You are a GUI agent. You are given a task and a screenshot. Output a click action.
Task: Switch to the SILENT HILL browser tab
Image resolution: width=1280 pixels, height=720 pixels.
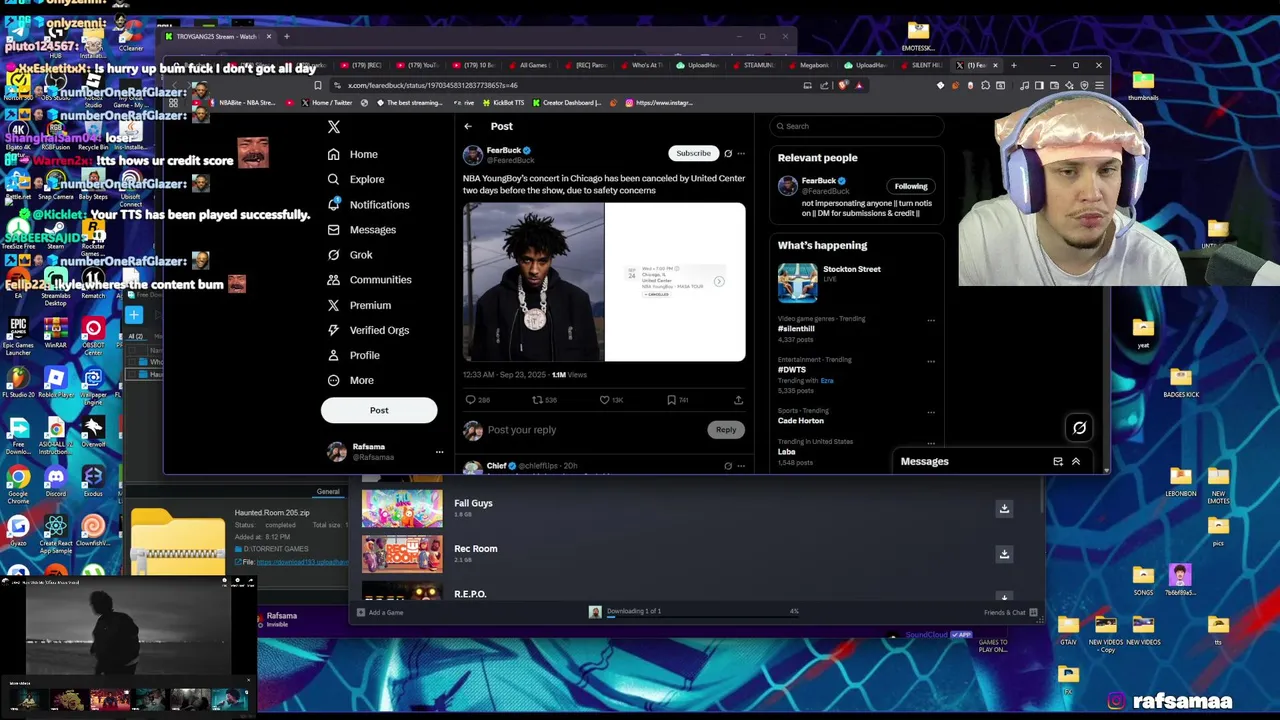[x=920, y=65]
